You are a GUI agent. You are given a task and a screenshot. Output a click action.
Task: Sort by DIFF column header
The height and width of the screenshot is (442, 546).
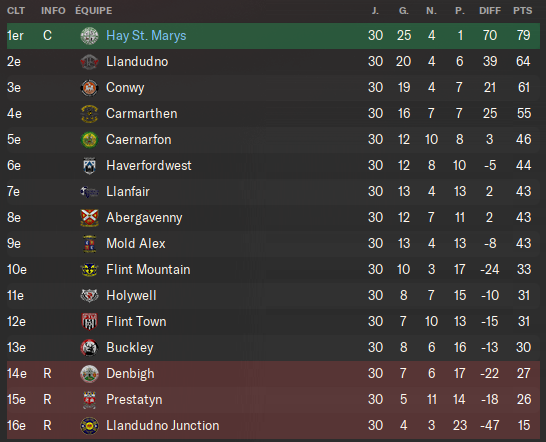coord(490,11)
